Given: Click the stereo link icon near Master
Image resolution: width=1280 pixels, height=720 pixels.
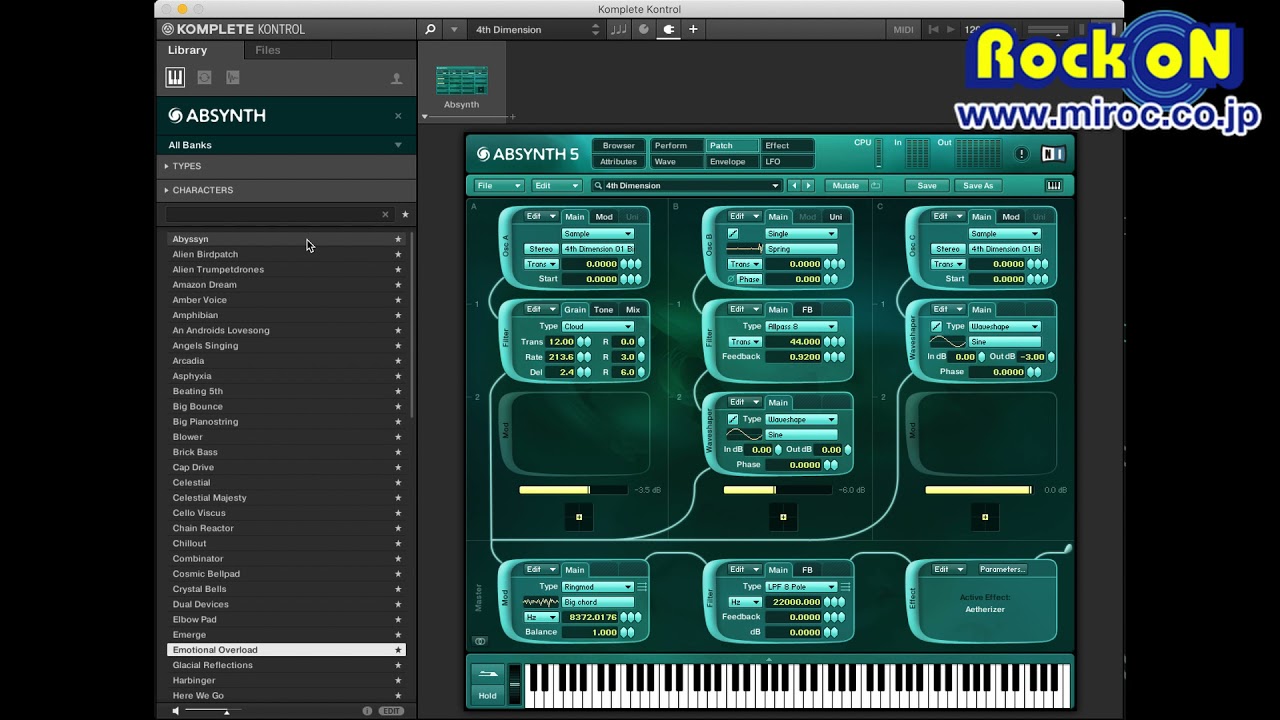Looking at the screenshot, I should pos(480,641).
